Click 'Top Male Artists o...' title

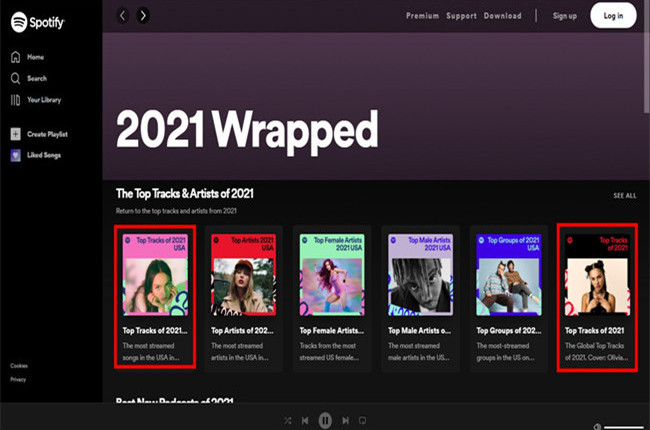[419, 330]
